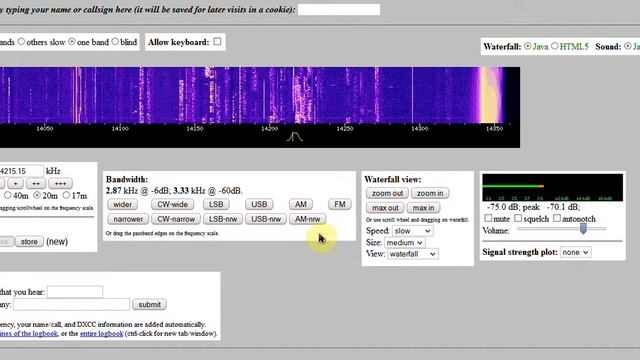Select the LSB-nrw mode button
The image size is (640, 360).
tap(223, 219)
